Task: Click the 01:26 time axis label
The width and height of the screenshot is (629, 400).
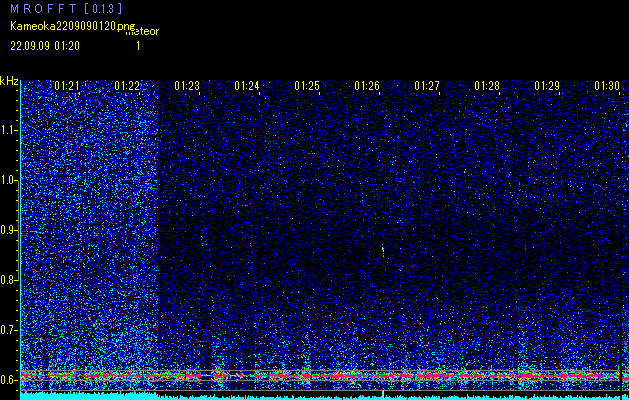Action: coord(367,86)
